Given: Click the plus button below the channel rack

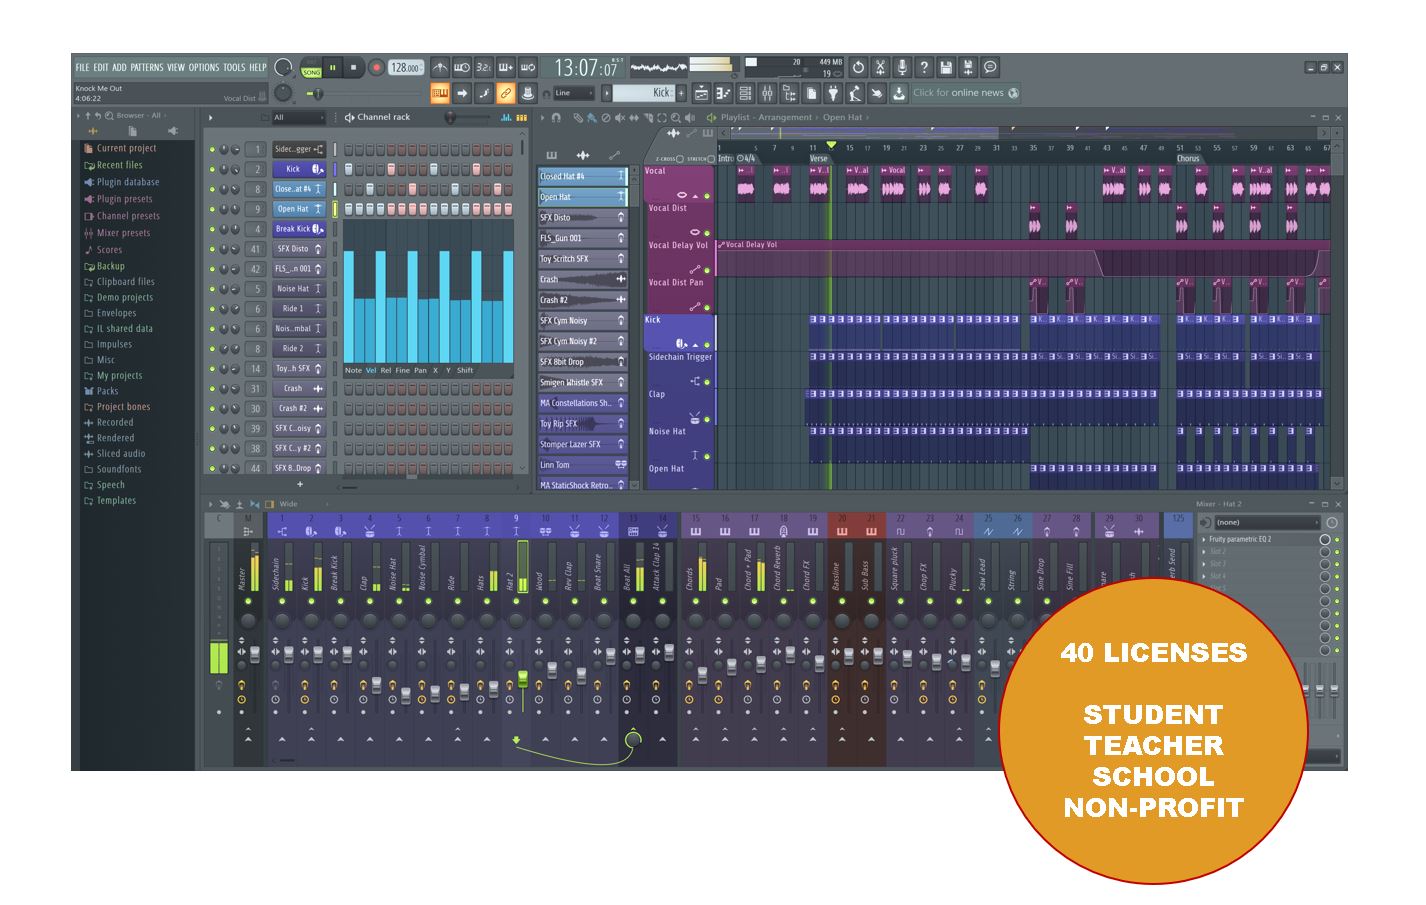Looking at the screenshot, I should 299,484.
